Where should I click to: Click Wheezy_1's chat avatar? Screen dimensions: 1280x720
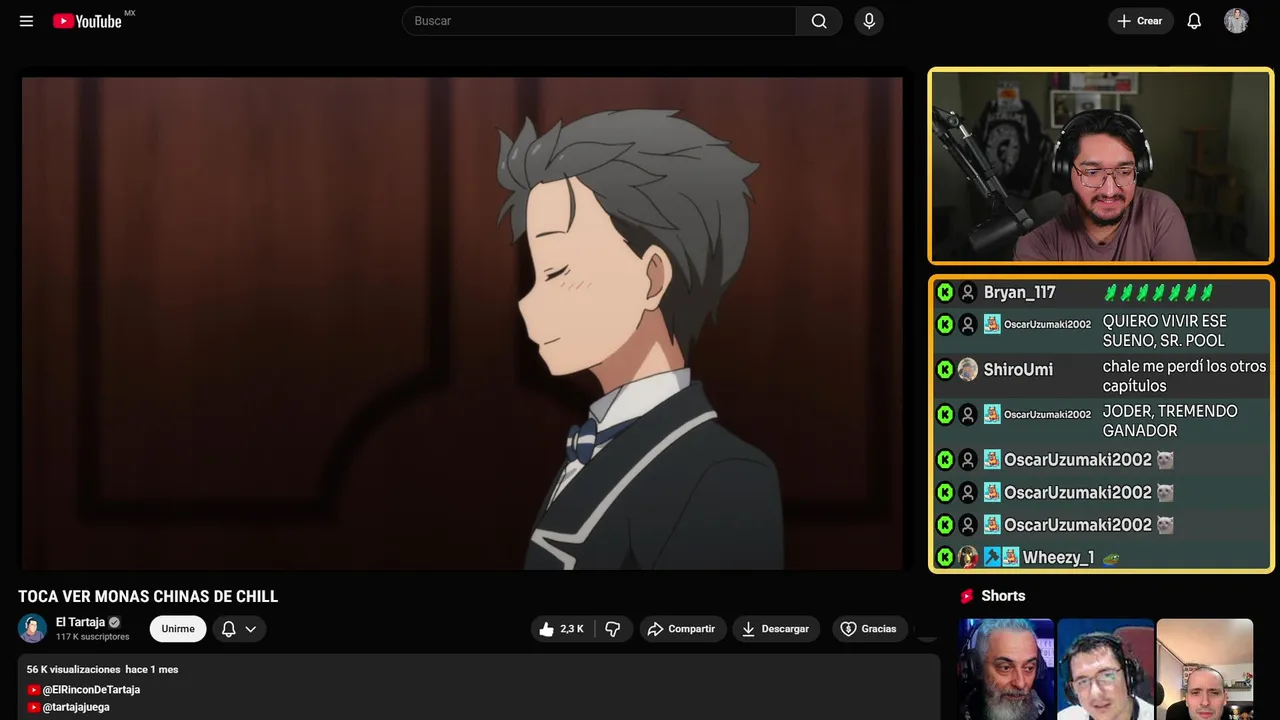[x=967, y=557]
